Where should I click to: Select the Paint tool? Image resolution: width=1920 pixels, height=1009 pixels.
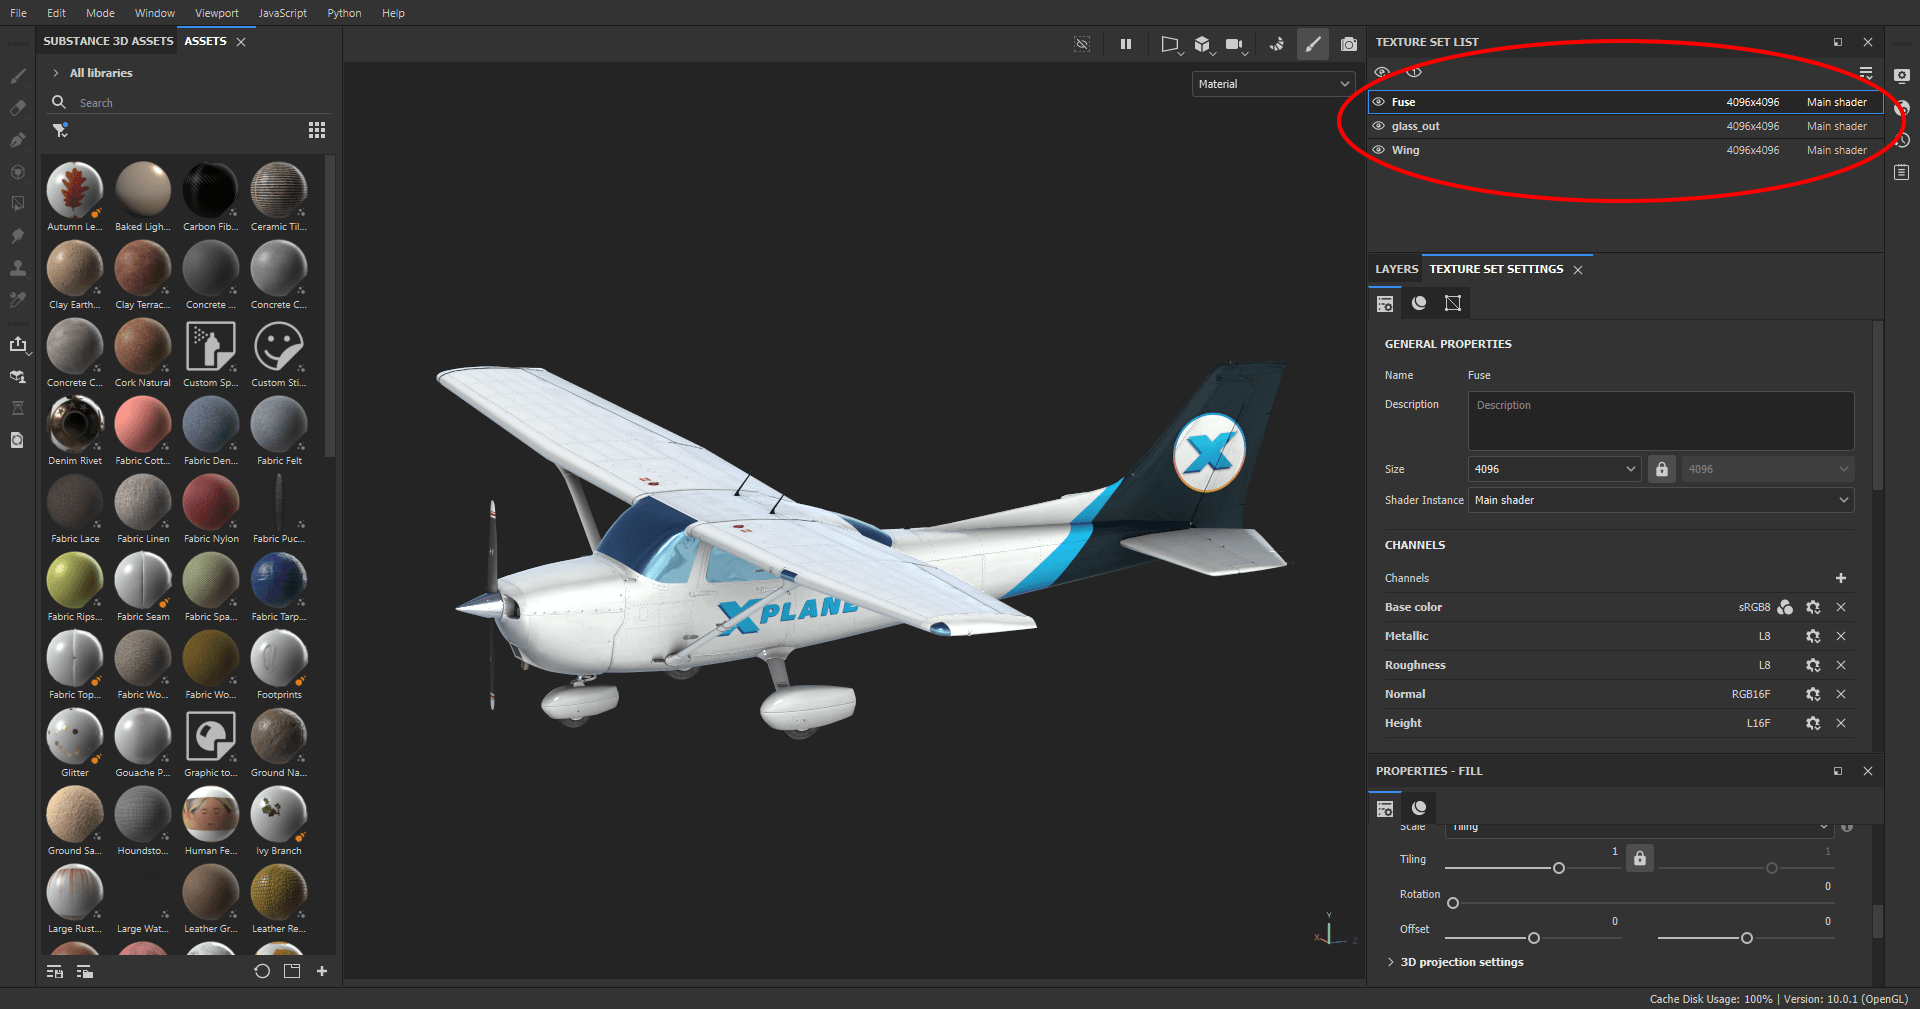coord(17,75)
